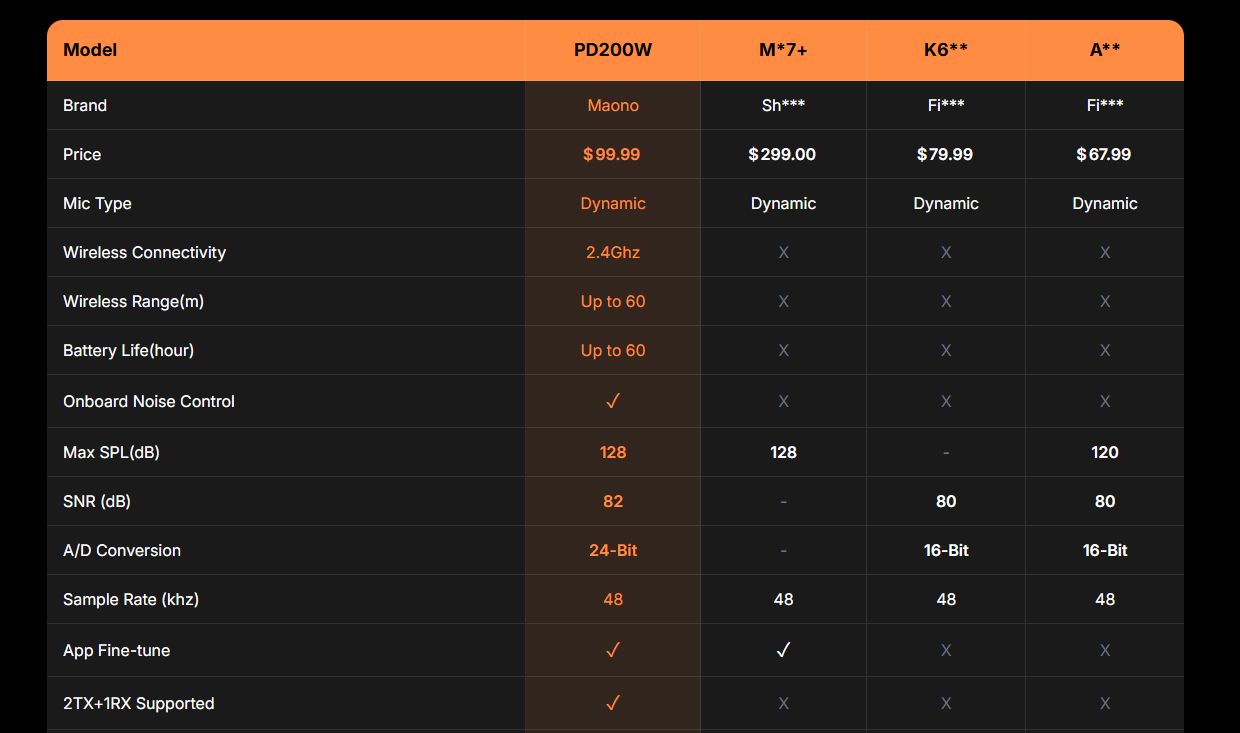Click the A** X for Onboard Noise Control
1240x733 pixels.
pyautogui.click(x=1105, y=402)
